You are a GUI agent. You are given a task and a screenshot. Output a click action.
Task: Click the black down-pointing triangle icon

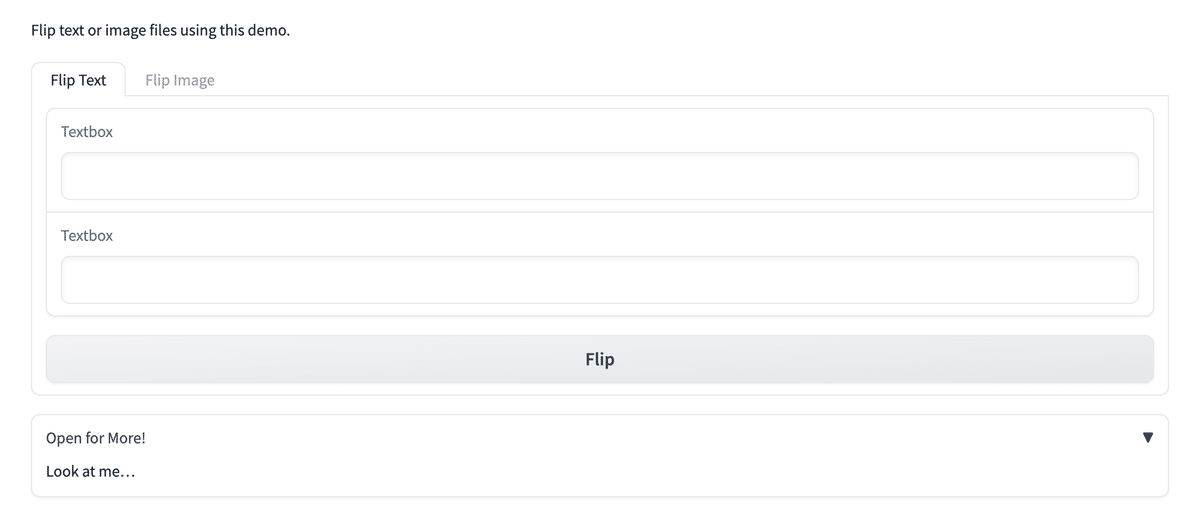click(x=1147, y=438)
